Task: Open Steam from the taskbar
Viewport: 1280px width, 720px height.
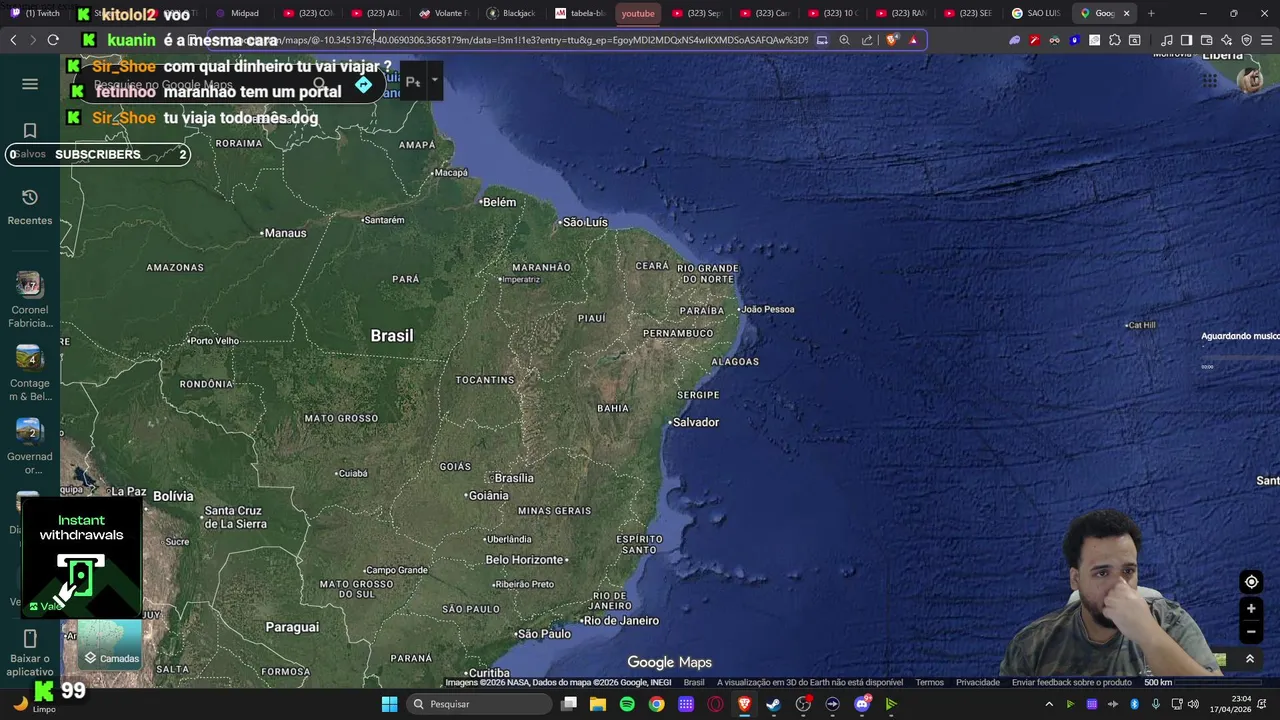Action: [773, 704]
